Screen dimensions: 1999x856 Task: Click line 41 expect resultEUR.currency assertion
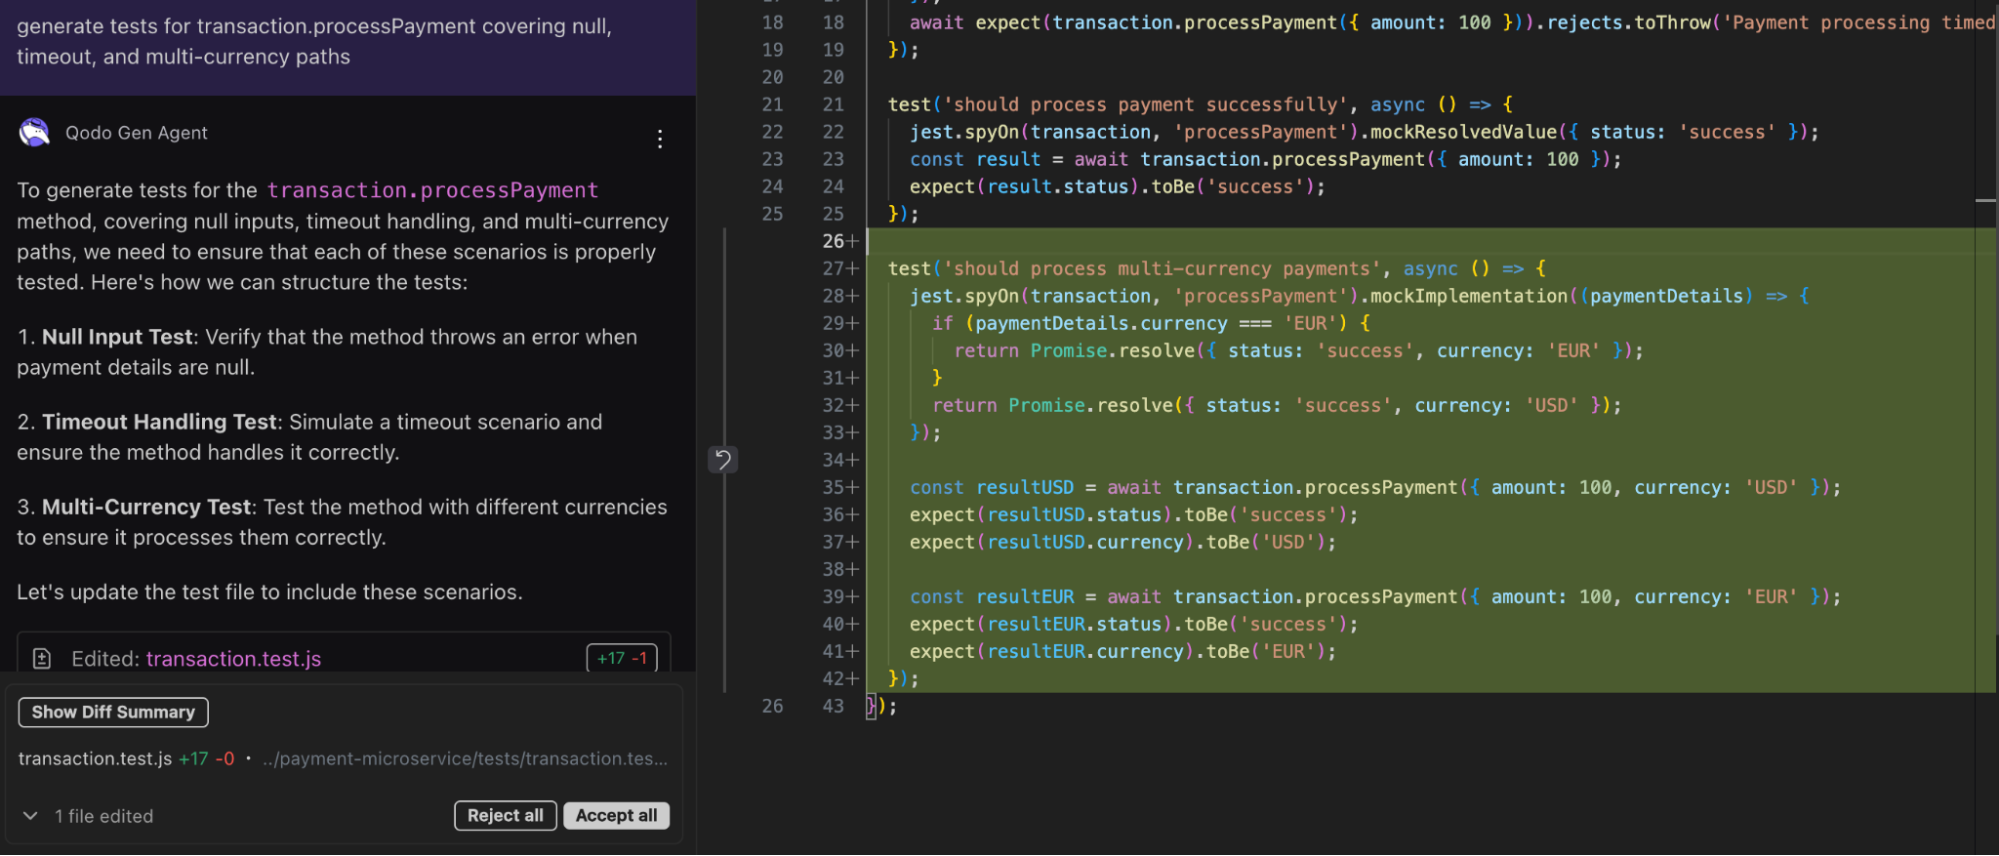click(1122, 651)
